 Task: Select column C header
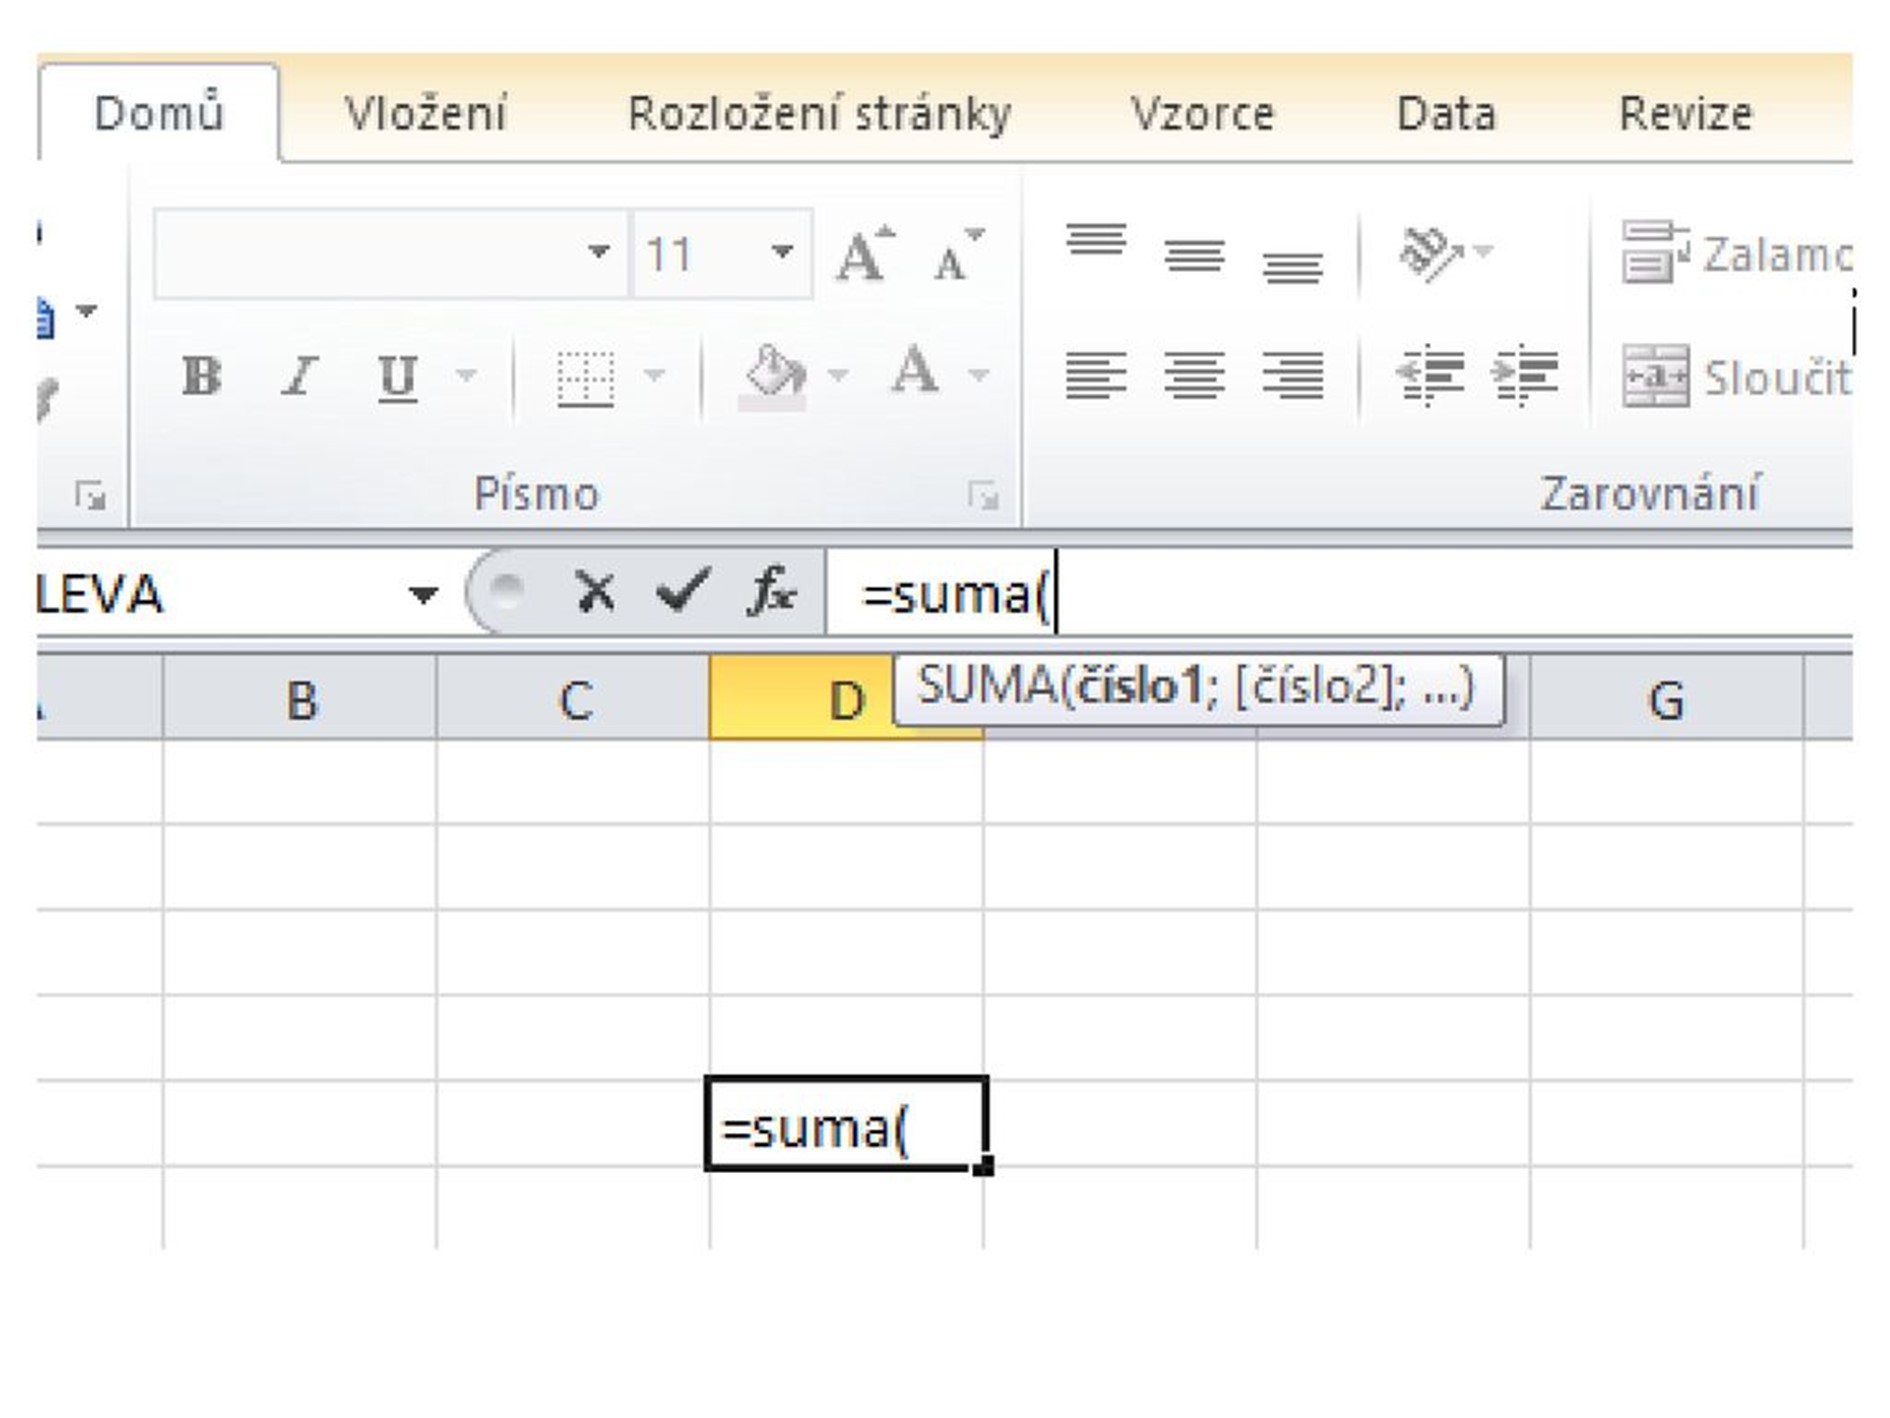(574, 698)
